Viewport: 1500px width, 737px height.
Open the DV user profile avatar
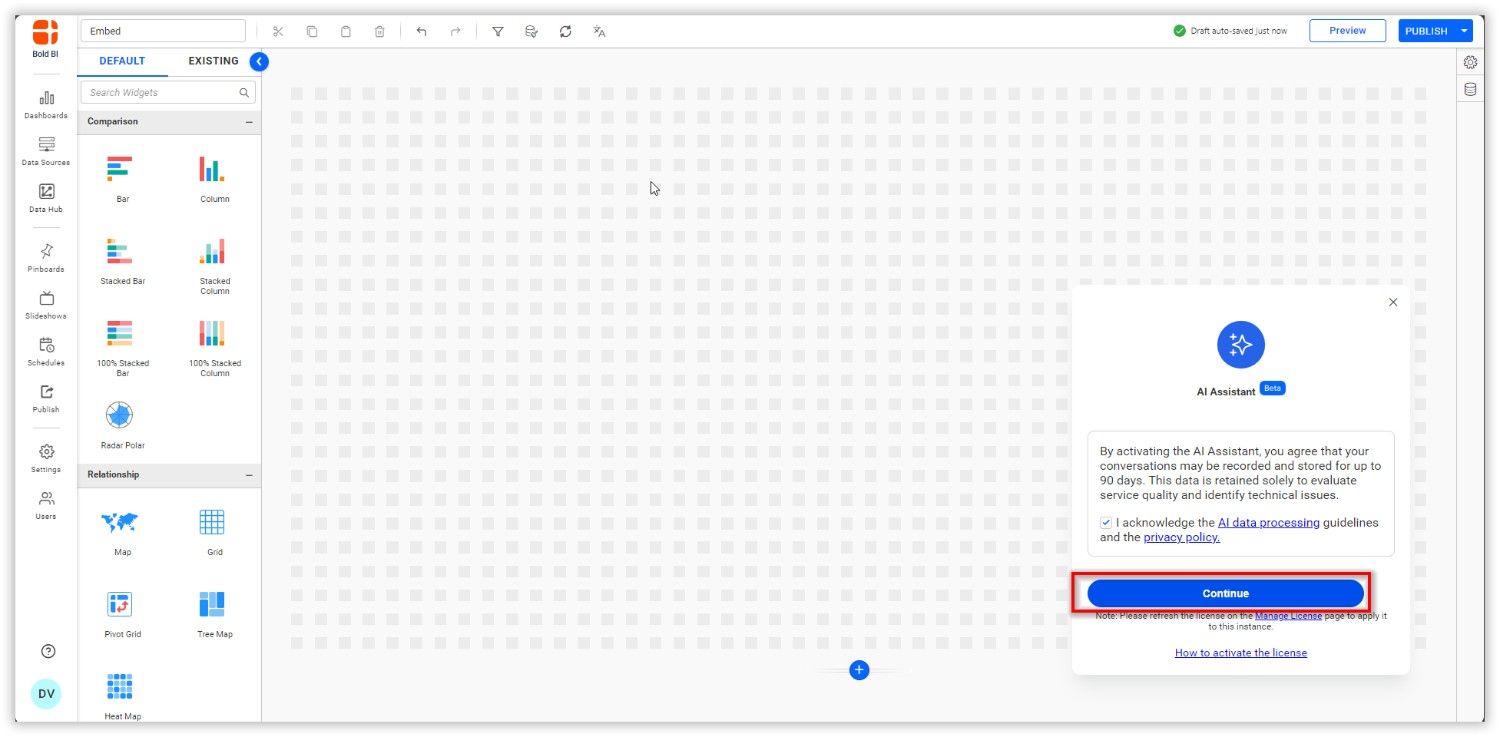pos(46,694)
